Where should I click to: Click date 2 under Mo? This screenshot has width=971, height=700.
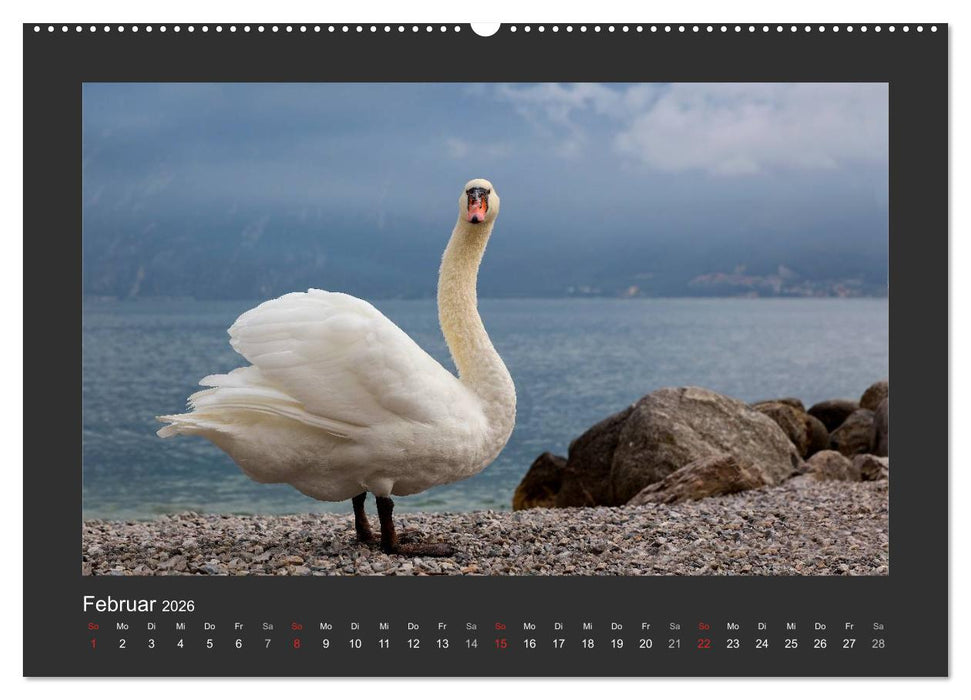tap(121, 644)
